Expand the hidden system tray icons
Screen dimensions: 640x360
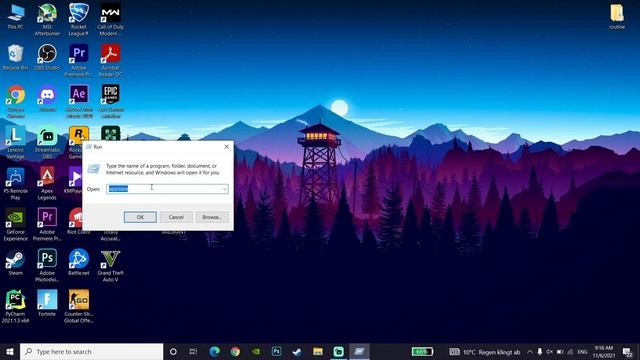point(530,352)
